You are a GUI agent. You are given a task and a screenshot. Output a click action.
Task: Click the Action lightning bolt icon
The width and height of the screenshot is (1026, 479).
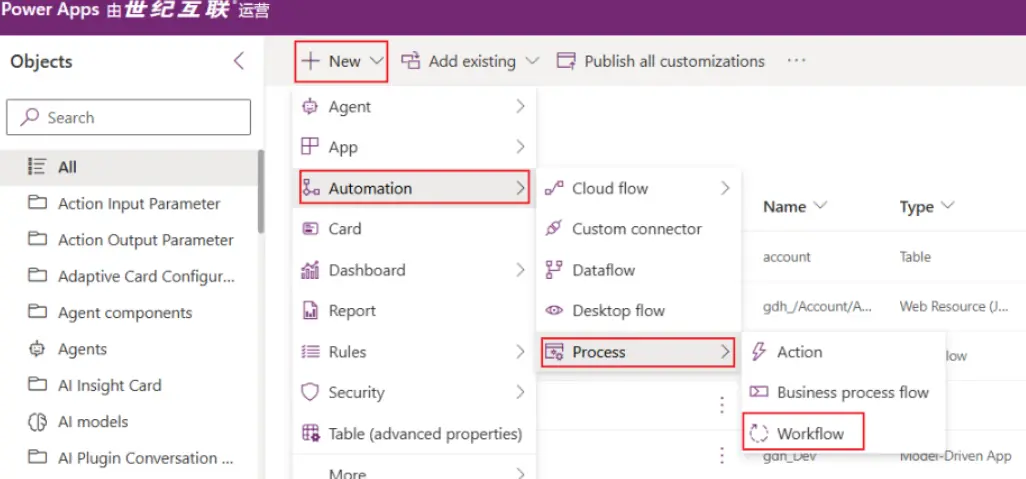pyautogui.click(x=759, y=352)
